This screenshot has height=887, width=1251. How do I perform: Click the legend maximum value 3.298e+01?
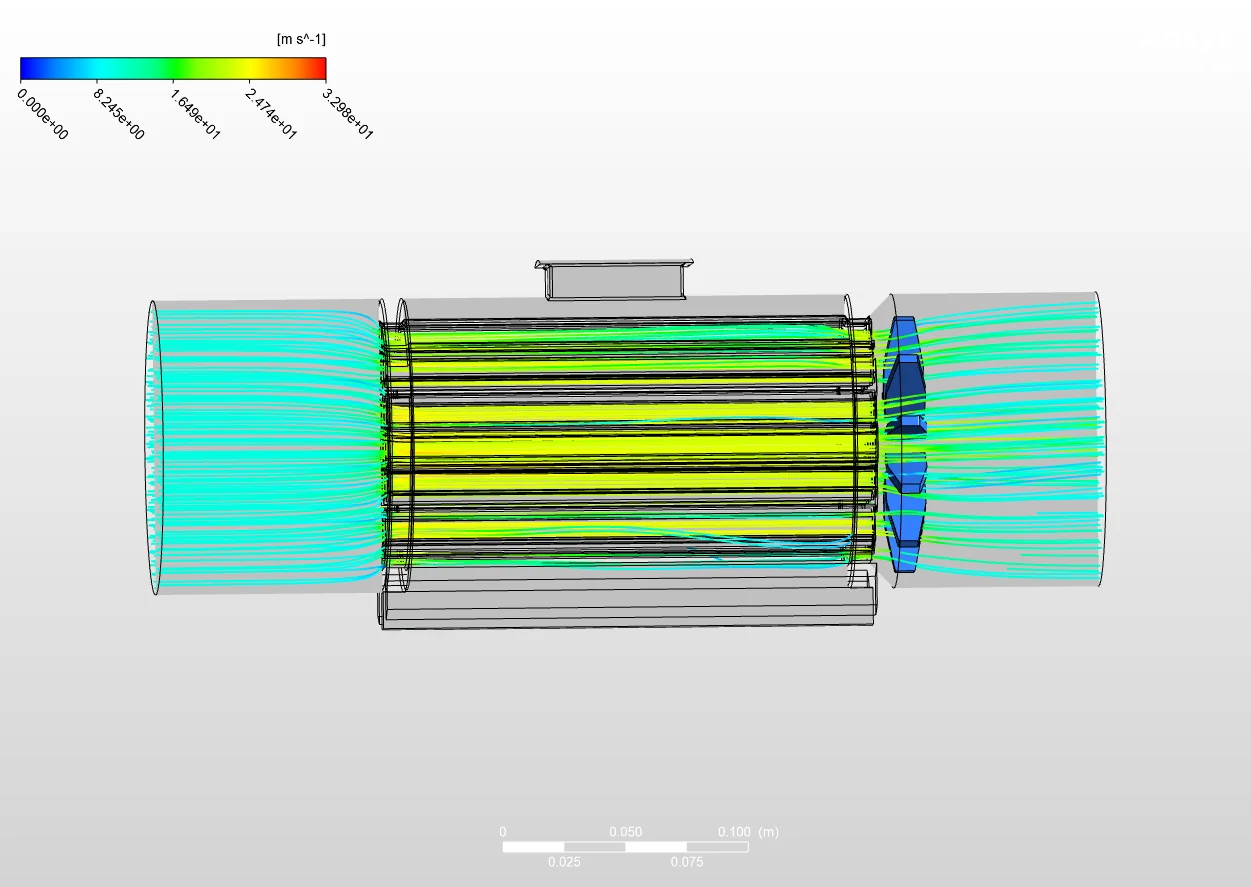[x=349, y=113]
